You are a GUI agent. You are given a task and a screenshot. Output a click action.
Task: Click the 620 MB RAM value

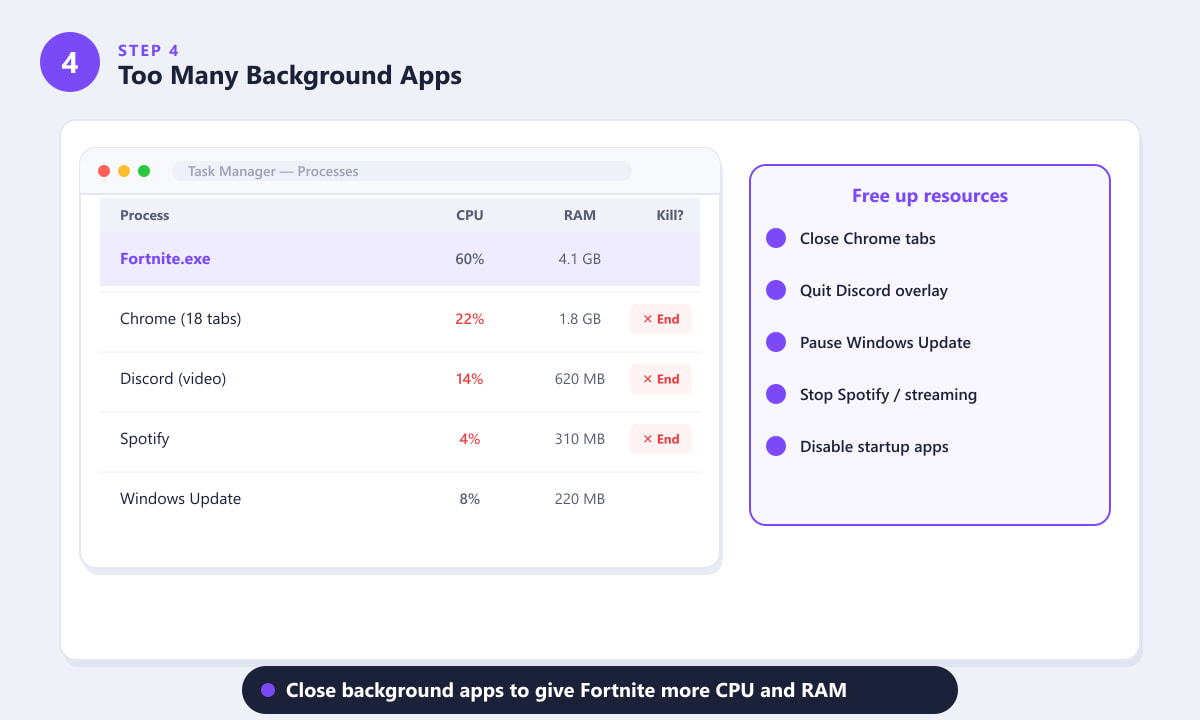pyautogui.click(x=580, y=379)
